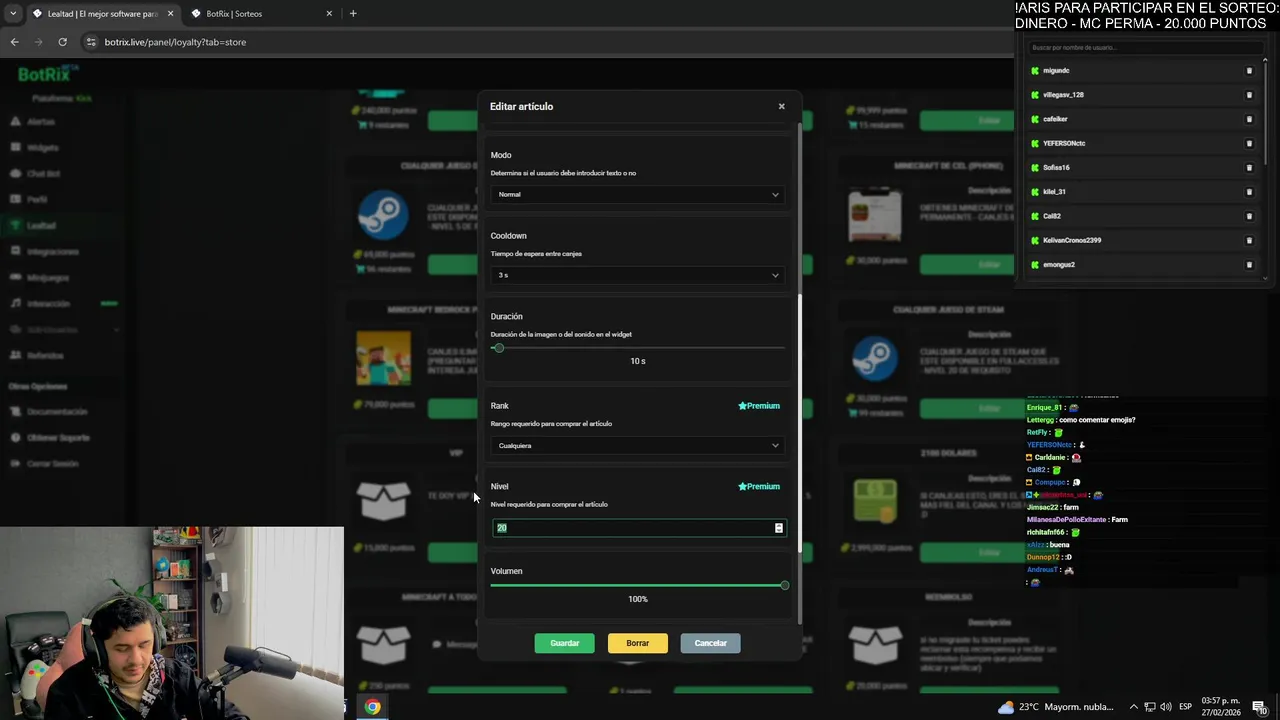Click the Volumen slider handle
1280x720 pixels.
(784, 585)
